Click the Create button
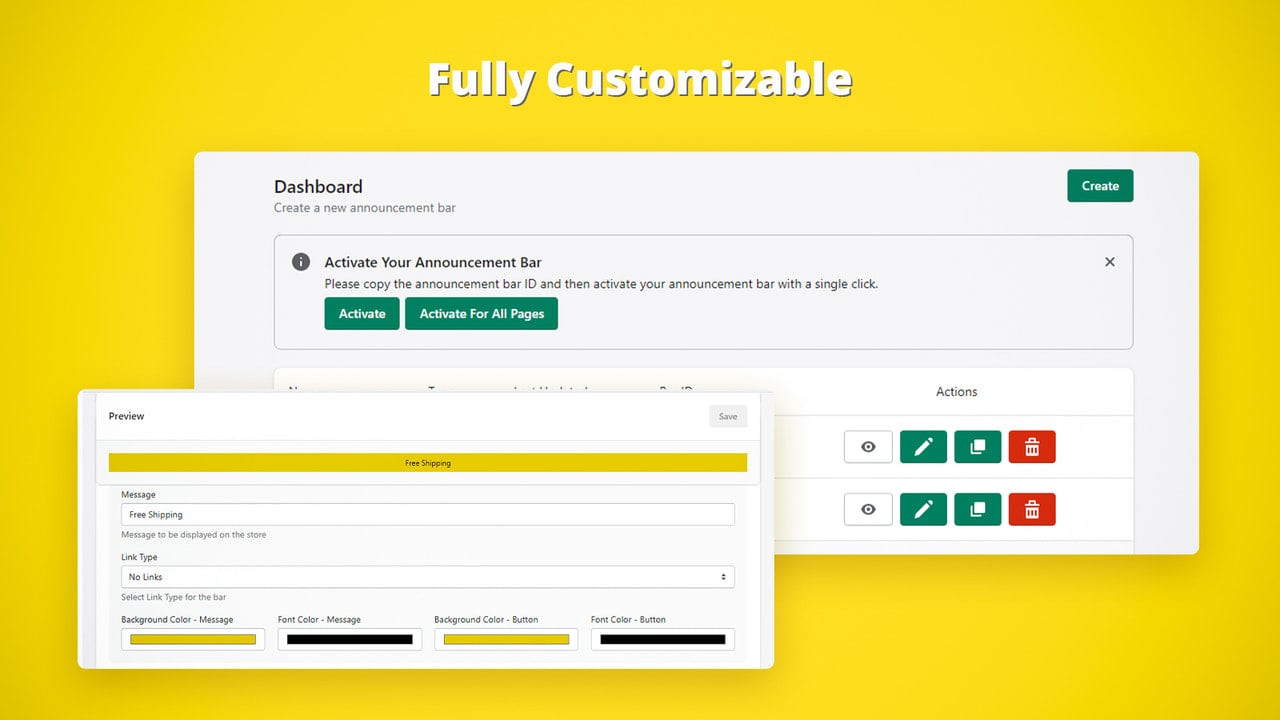1280x720 pixels. coord(1100,186)
